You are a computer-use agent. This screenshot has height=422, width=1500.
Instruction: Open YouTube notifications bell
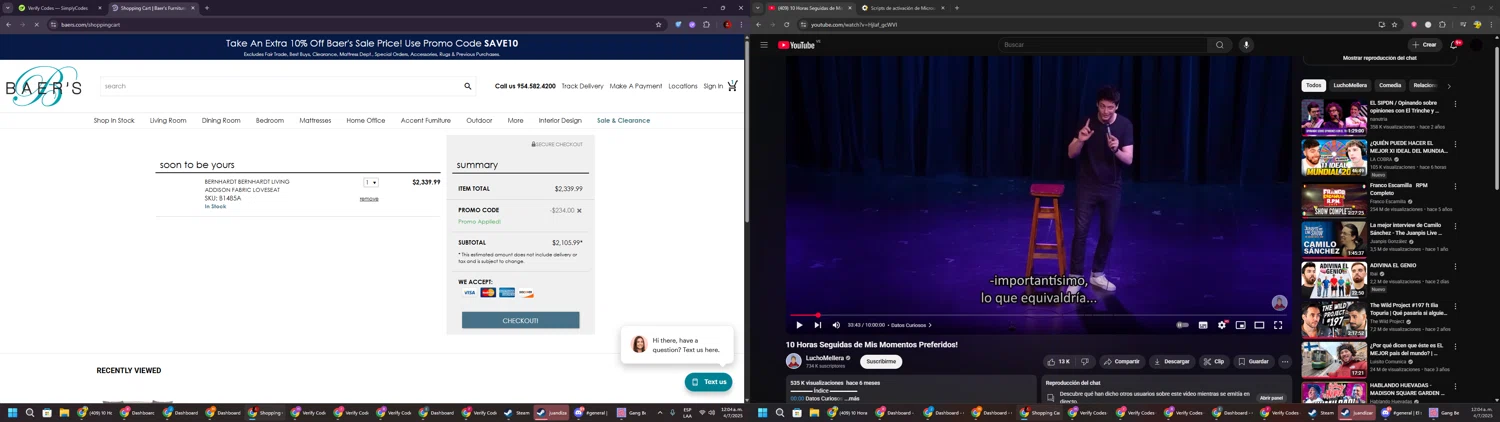tap(1454, 45)
